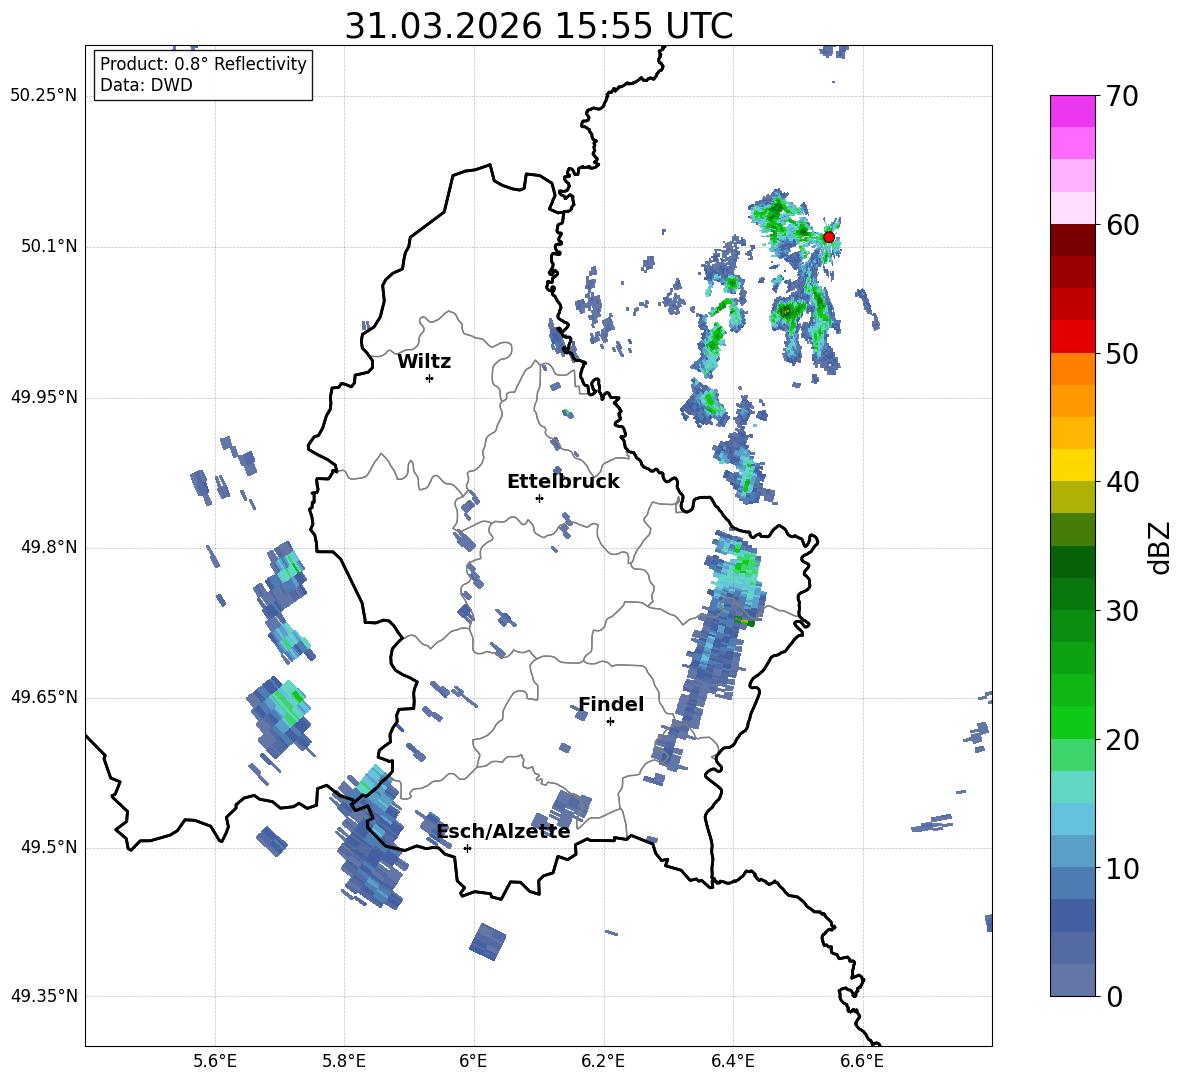This screenshot has height=1081, width=1184.
Task: Click the 6.2°E longitude label
Action: click(x=603, y=1061)
